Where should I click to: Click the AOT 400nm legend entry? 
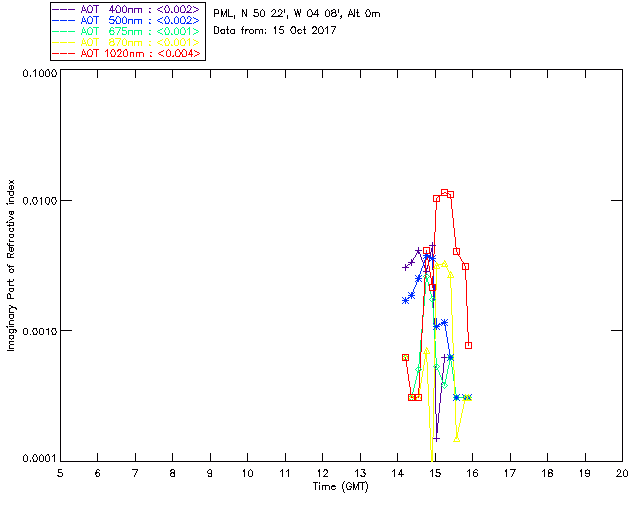[x=127, y=9]
